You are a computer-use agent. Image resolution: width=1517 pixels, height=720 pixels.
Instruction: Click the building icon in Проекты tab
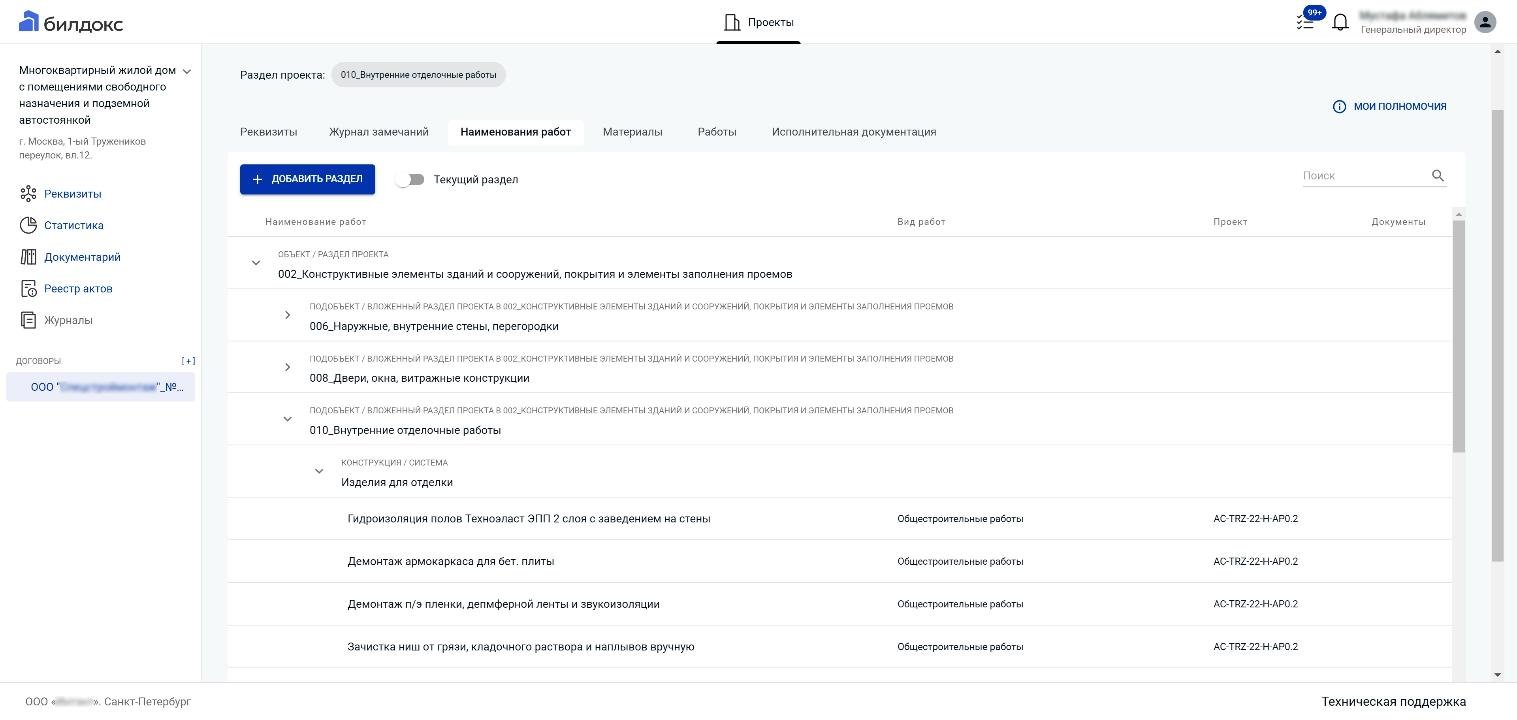click(732, 22)
